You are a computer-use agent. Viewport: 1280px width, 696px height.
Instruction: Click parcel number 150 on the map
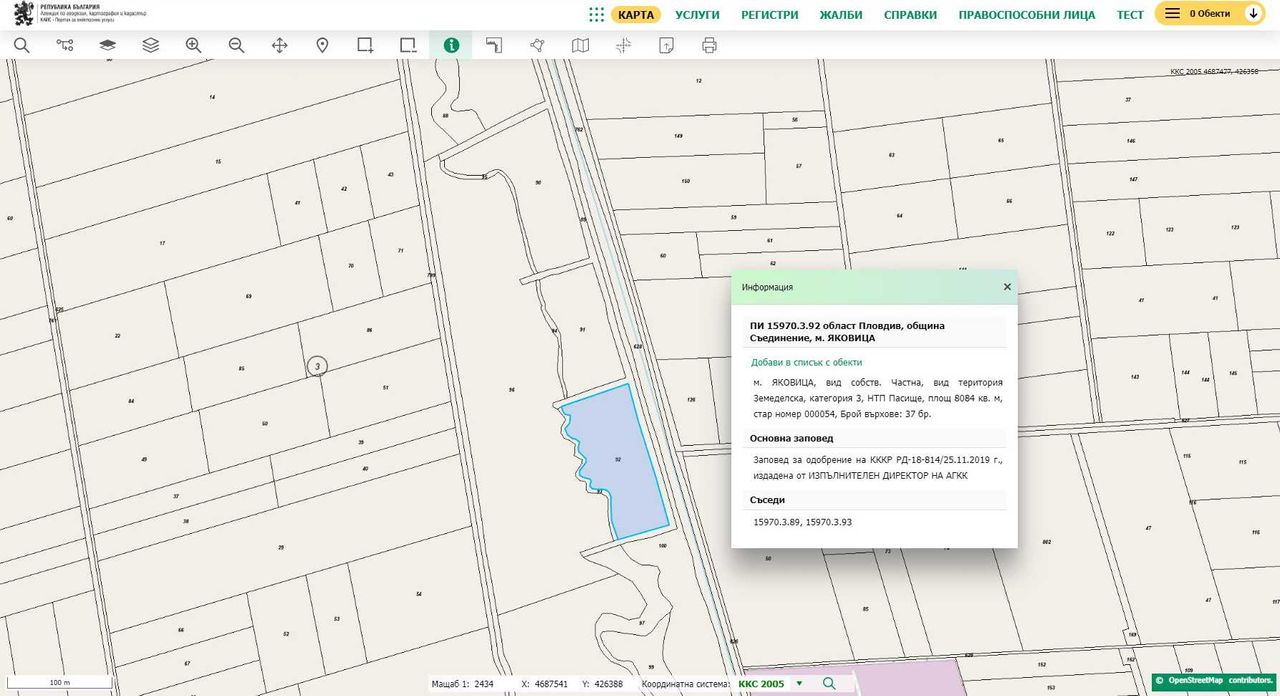(685, 181)
